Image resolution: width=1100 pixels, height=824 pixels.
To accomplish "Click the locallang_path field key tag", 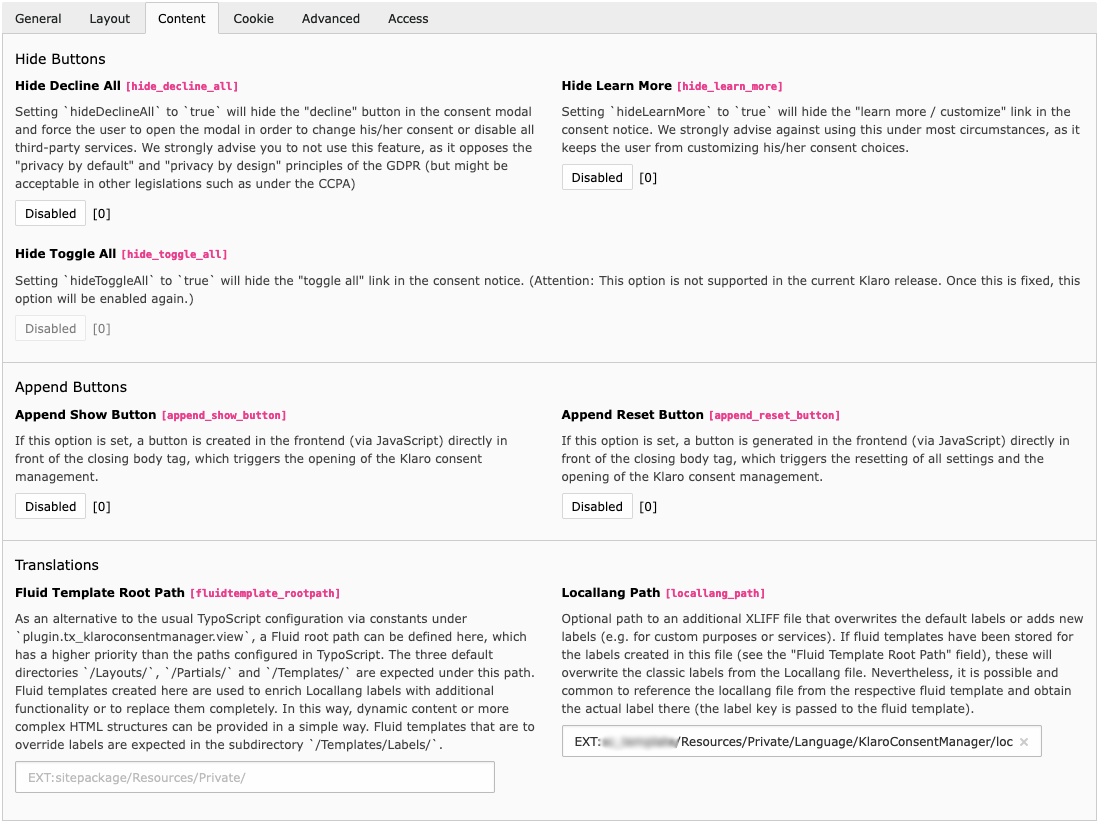I will click(x=715, y=594).
